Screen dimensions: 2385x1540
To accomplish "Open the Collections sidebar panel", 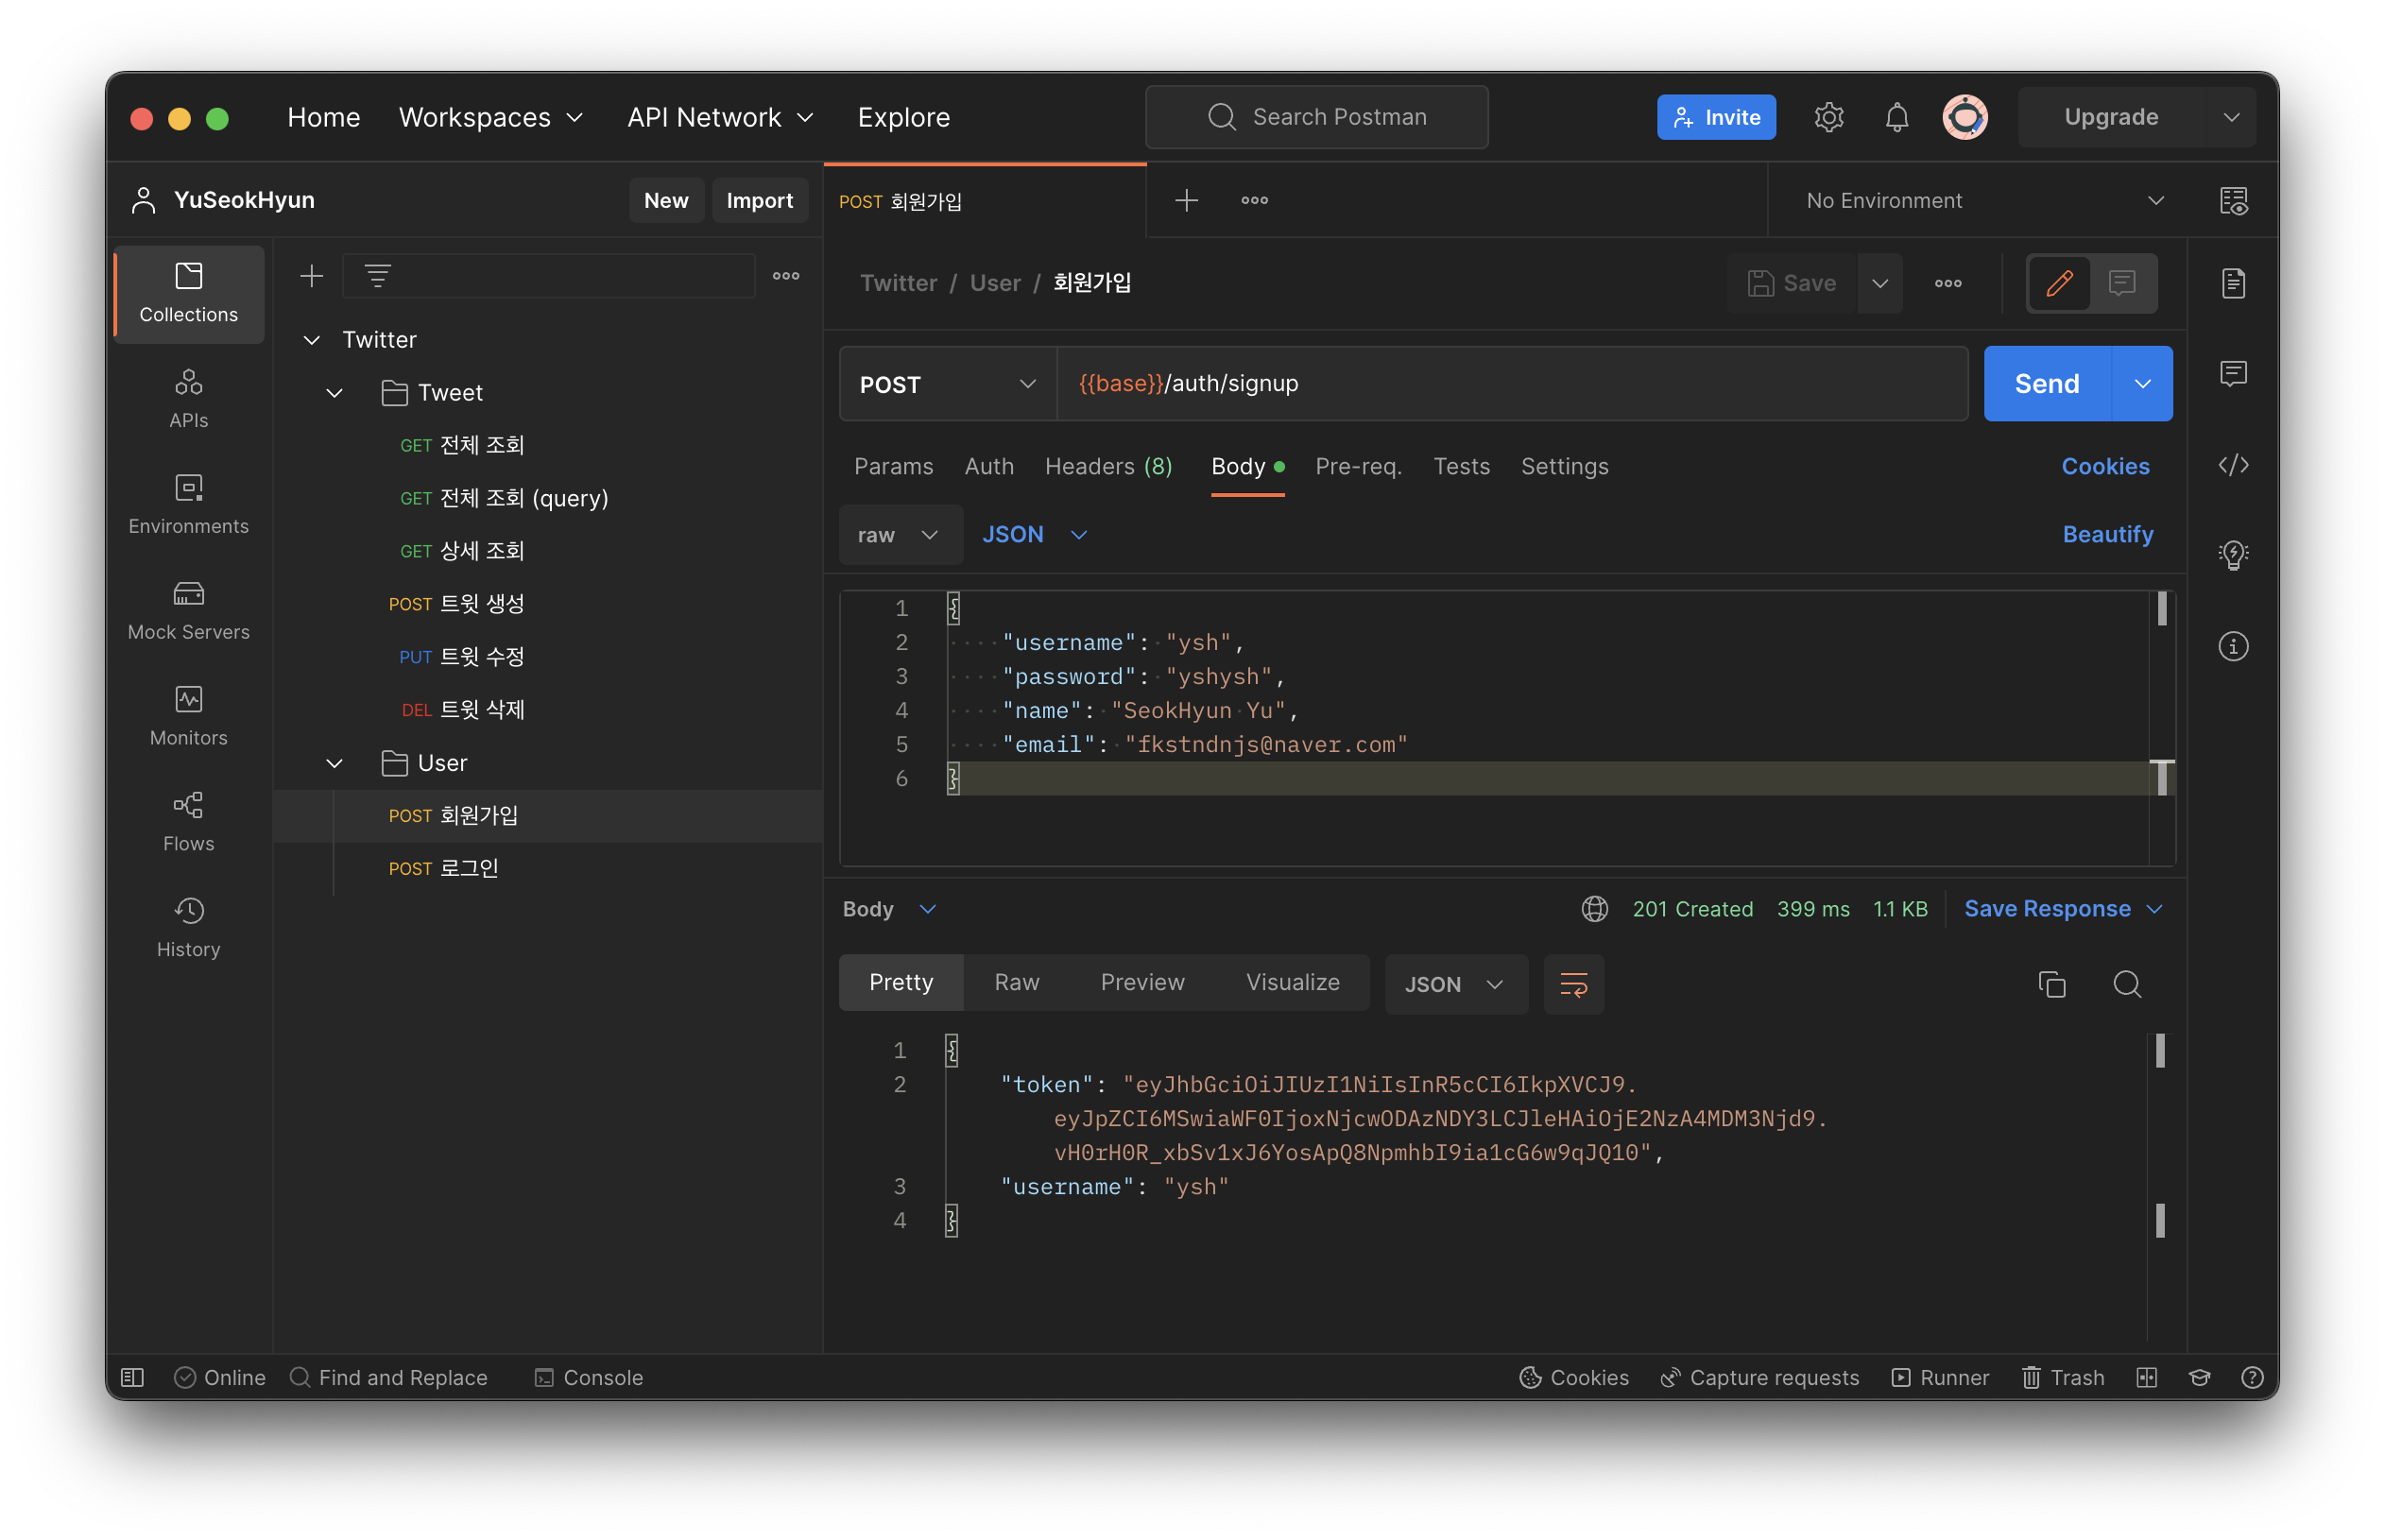I will [x=188, y=293].
